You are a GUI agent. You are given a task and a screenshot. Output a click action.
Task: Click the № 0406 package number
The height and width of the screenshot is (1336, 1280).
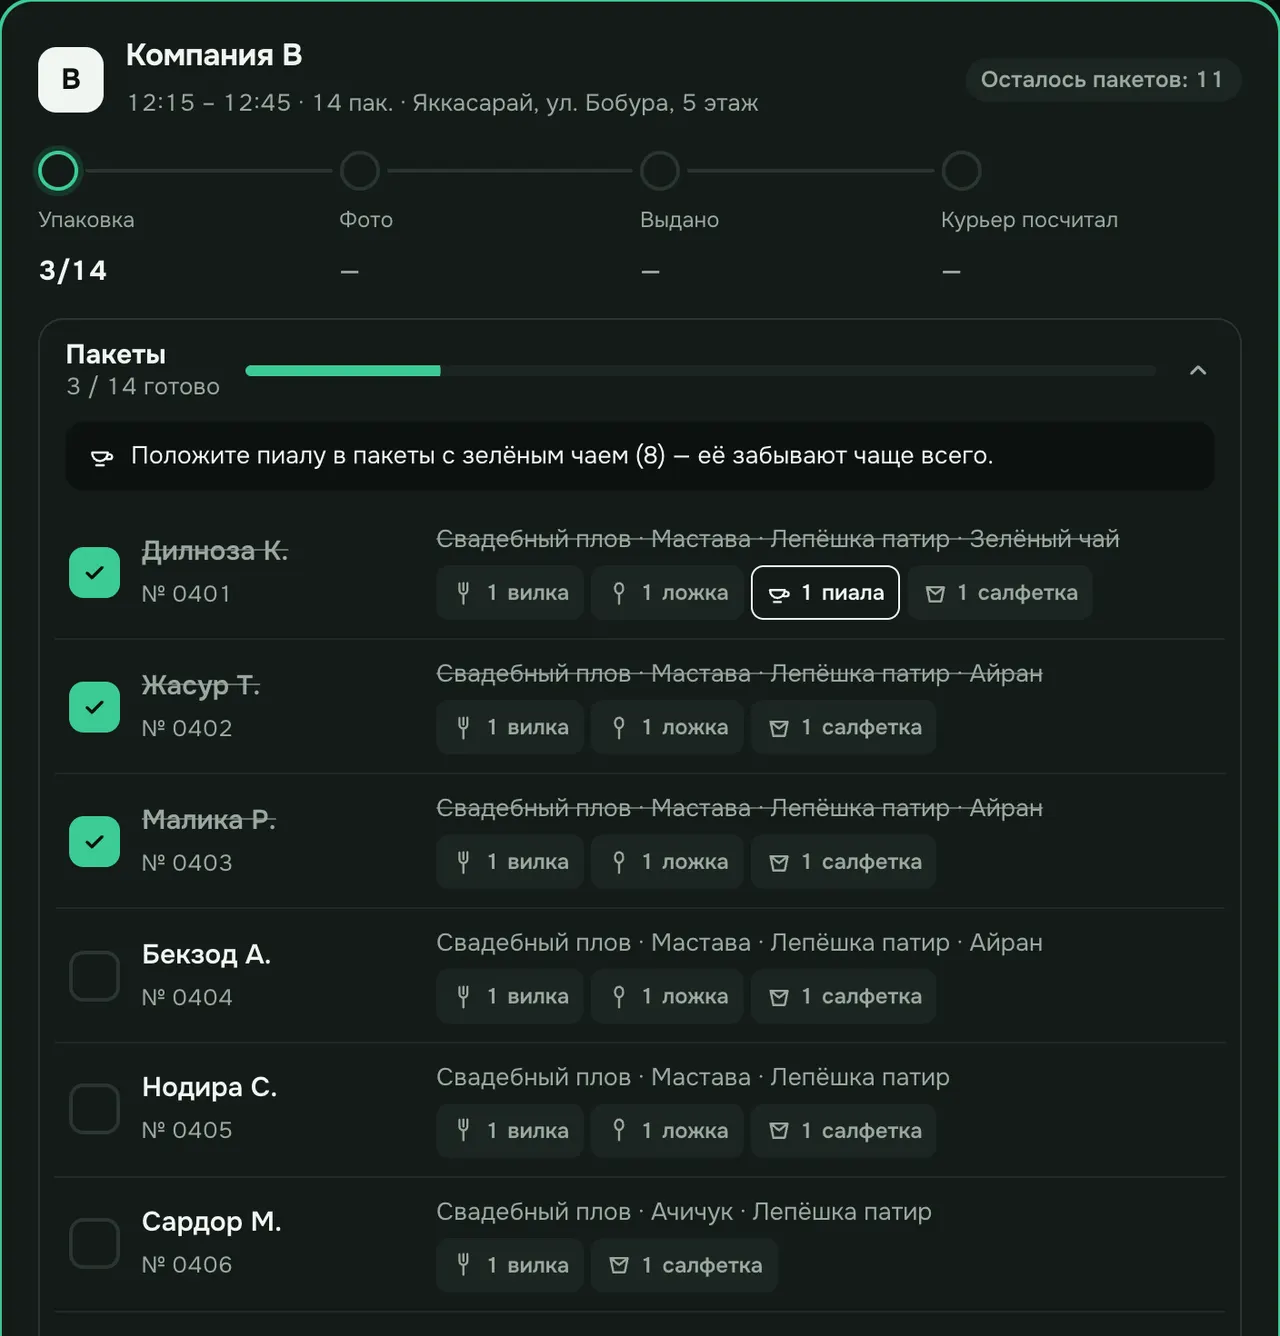coord(187,1265)
